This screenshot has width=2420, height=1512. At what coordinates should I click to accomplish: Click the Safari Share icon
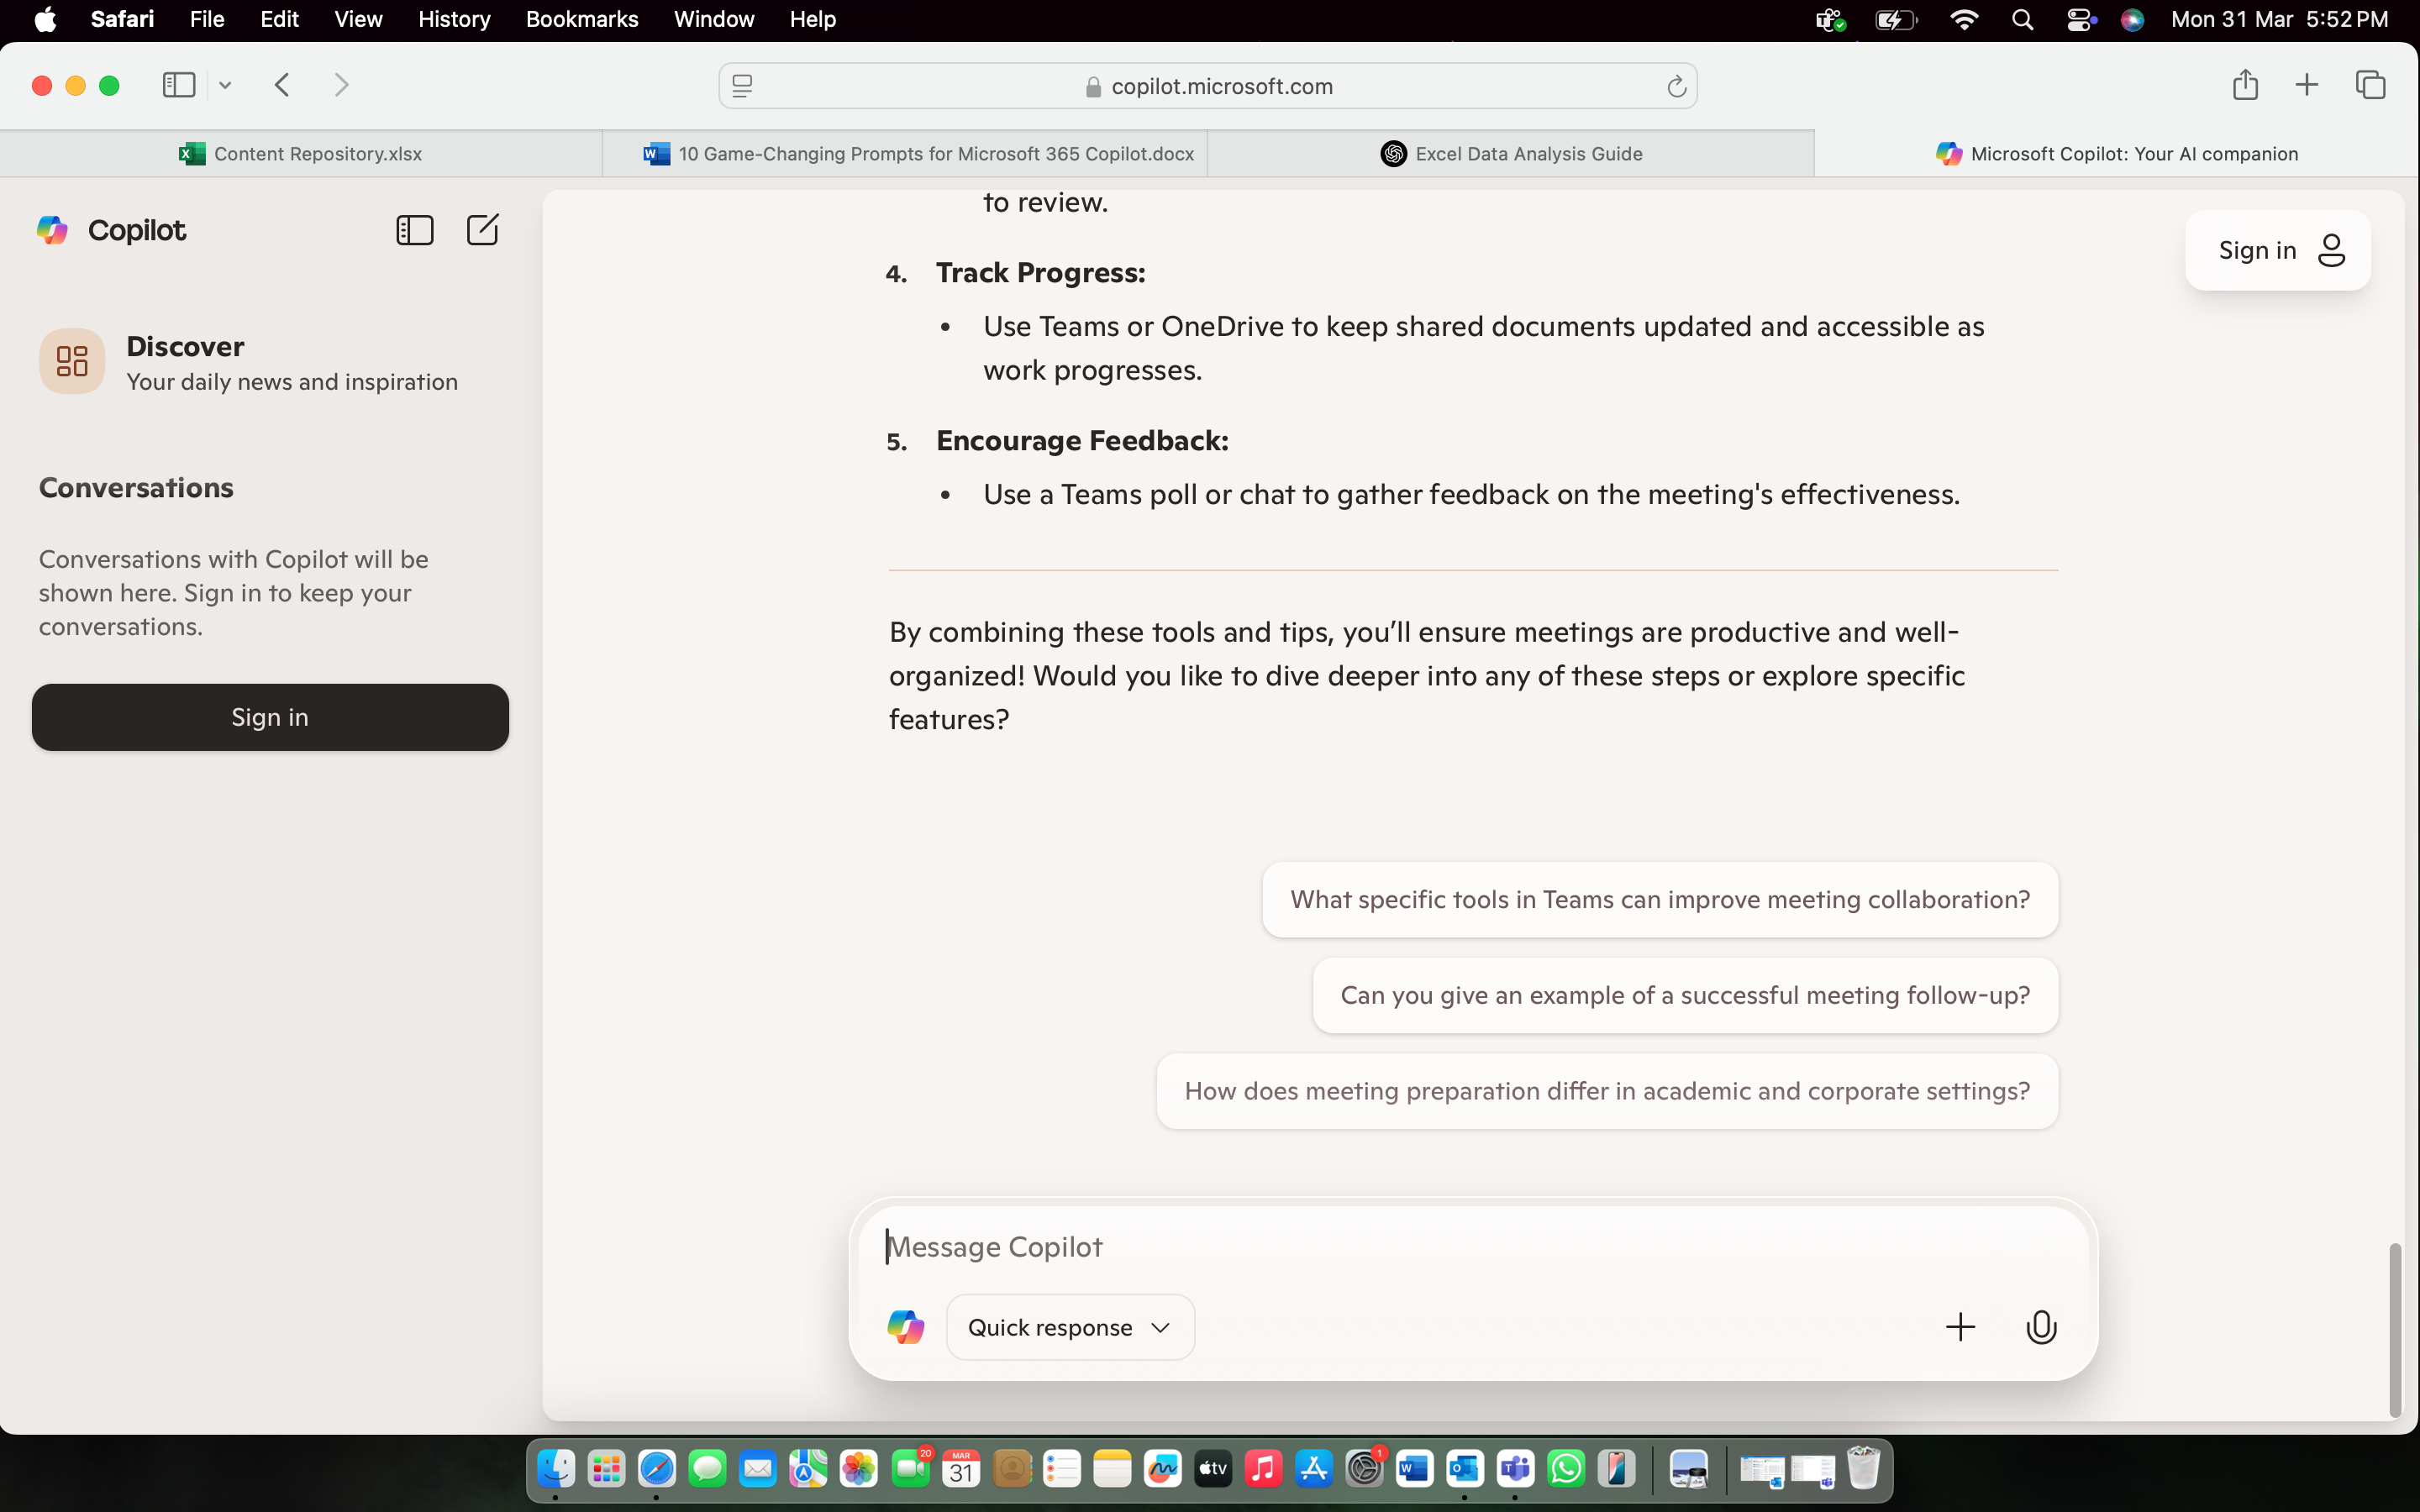click(2245, 85)
